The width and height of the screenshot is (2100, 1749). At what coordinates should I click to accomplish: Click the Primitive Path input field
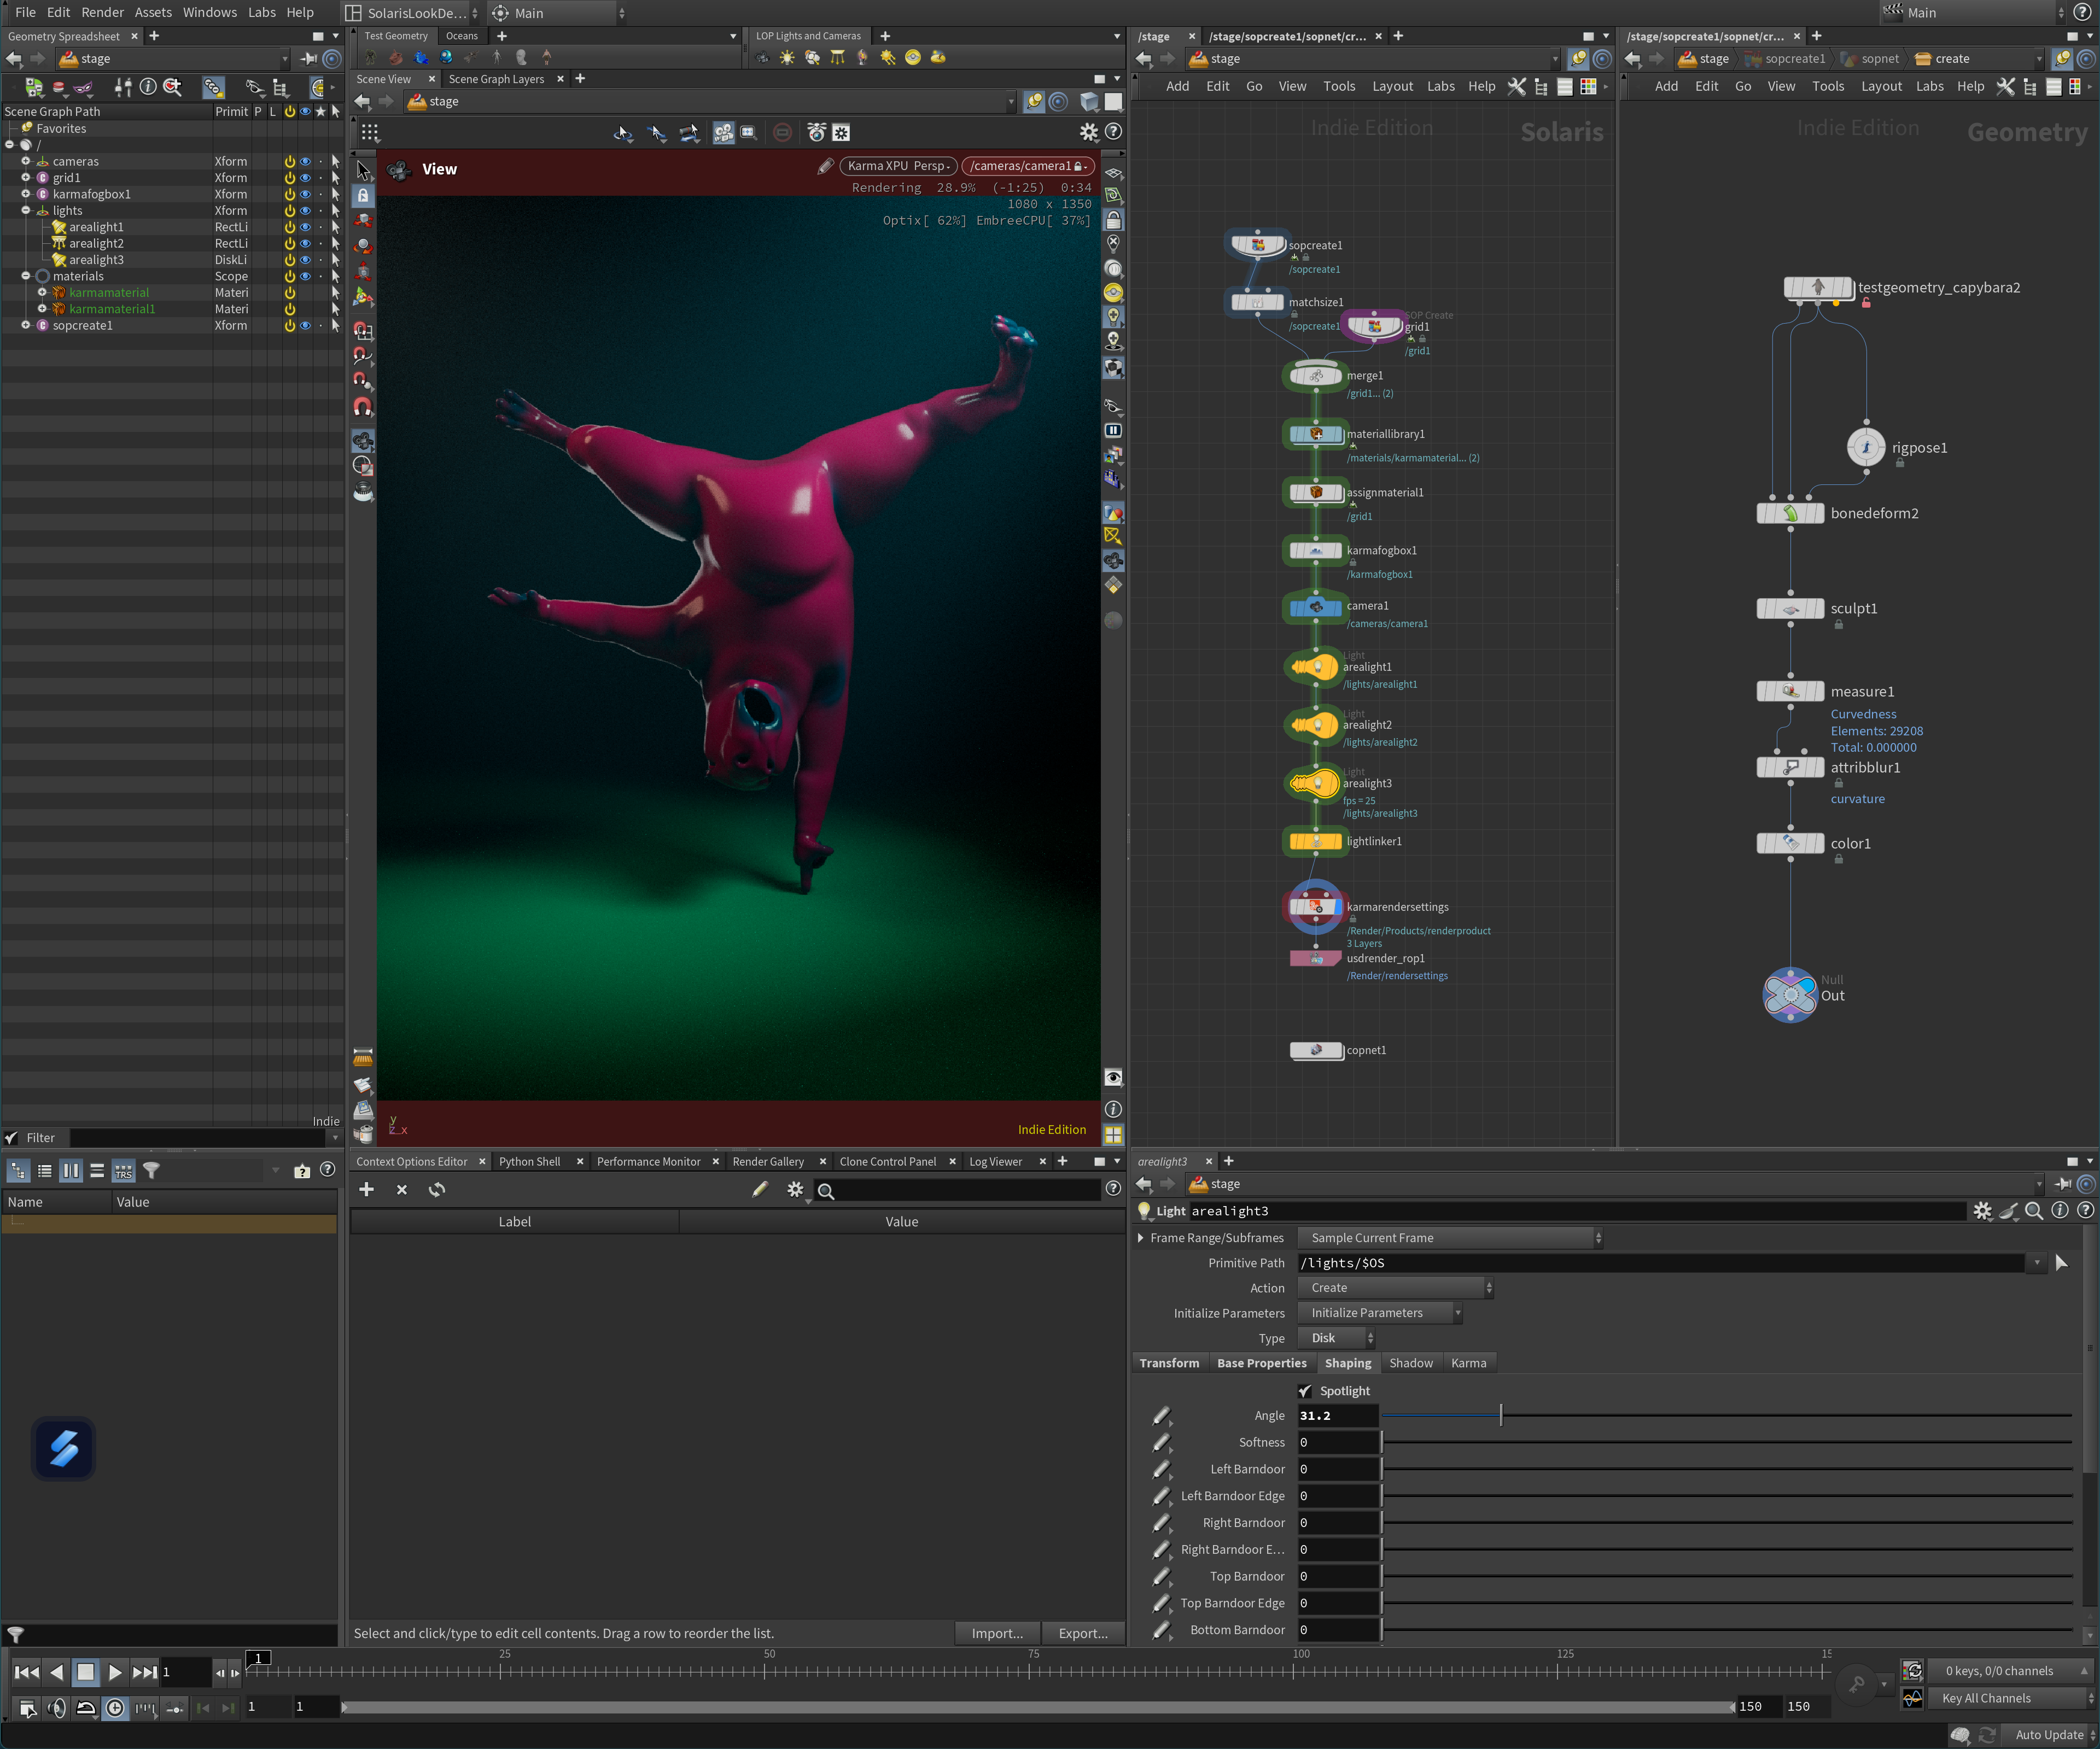point(1662,1263)
